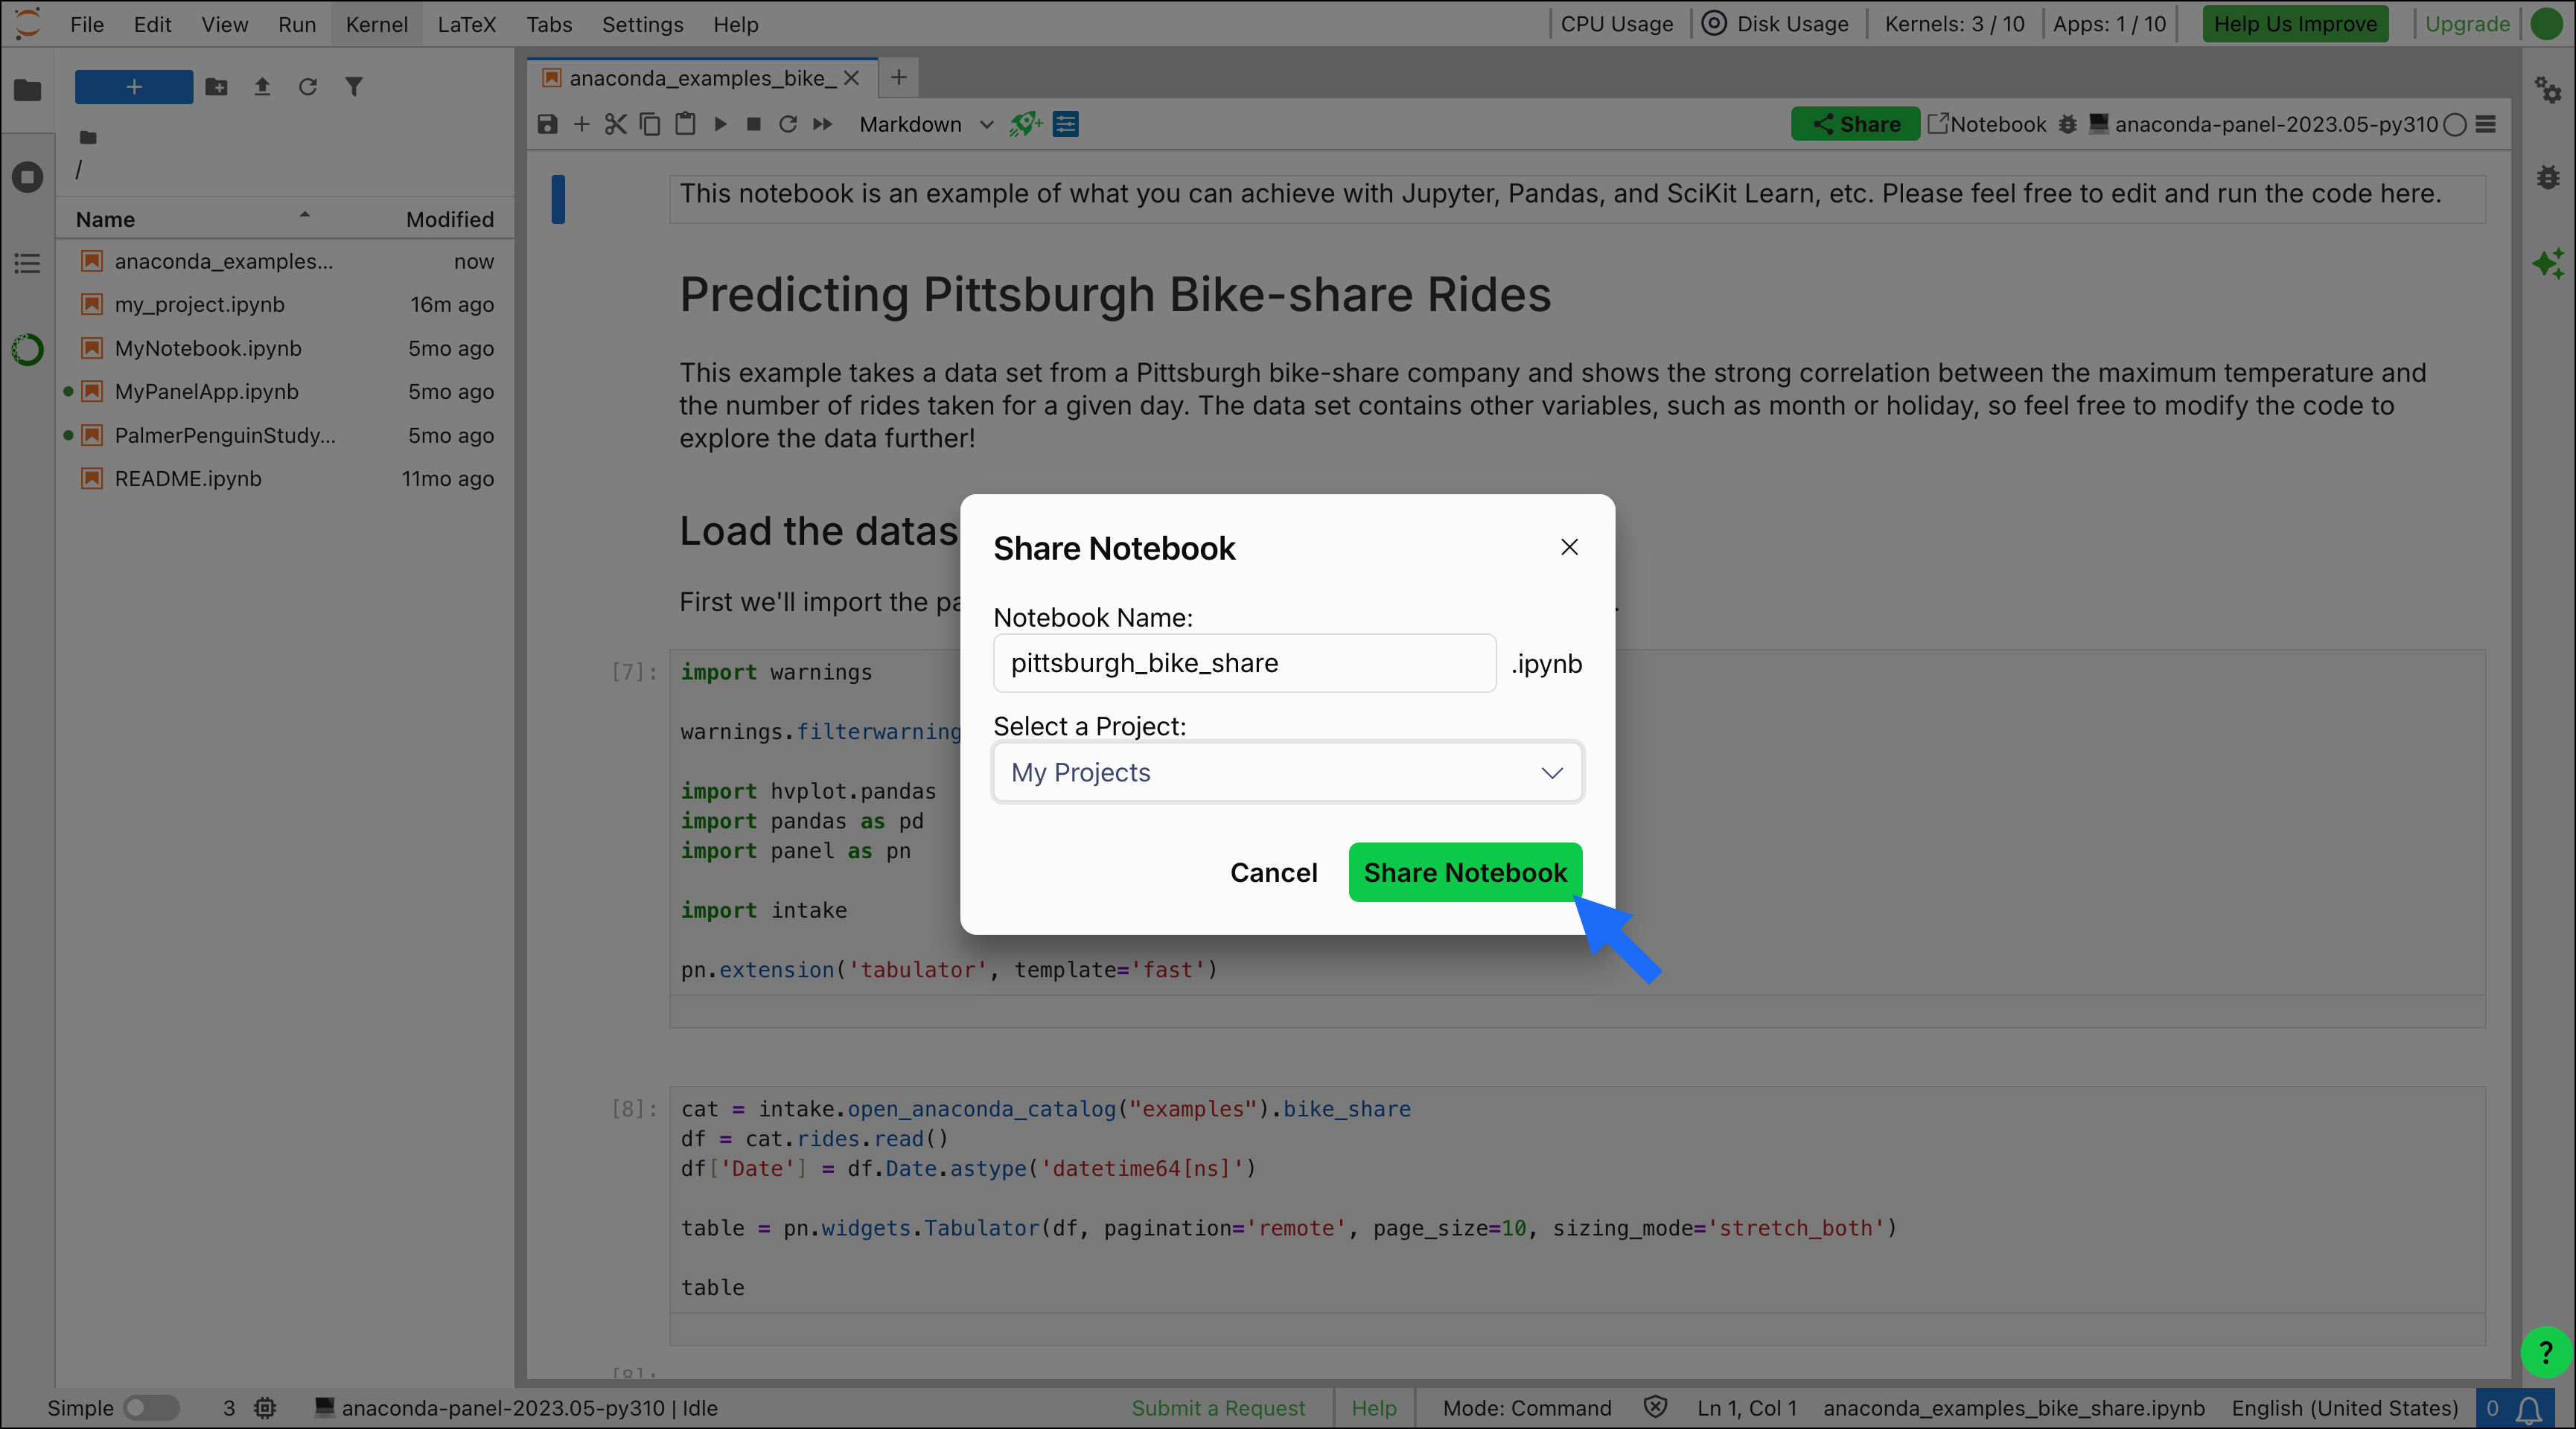Image resolution: width=2576 pixels, height=1429 pixels.
Task: Click the green Share toolbar button
Action: coord(1855,124)
